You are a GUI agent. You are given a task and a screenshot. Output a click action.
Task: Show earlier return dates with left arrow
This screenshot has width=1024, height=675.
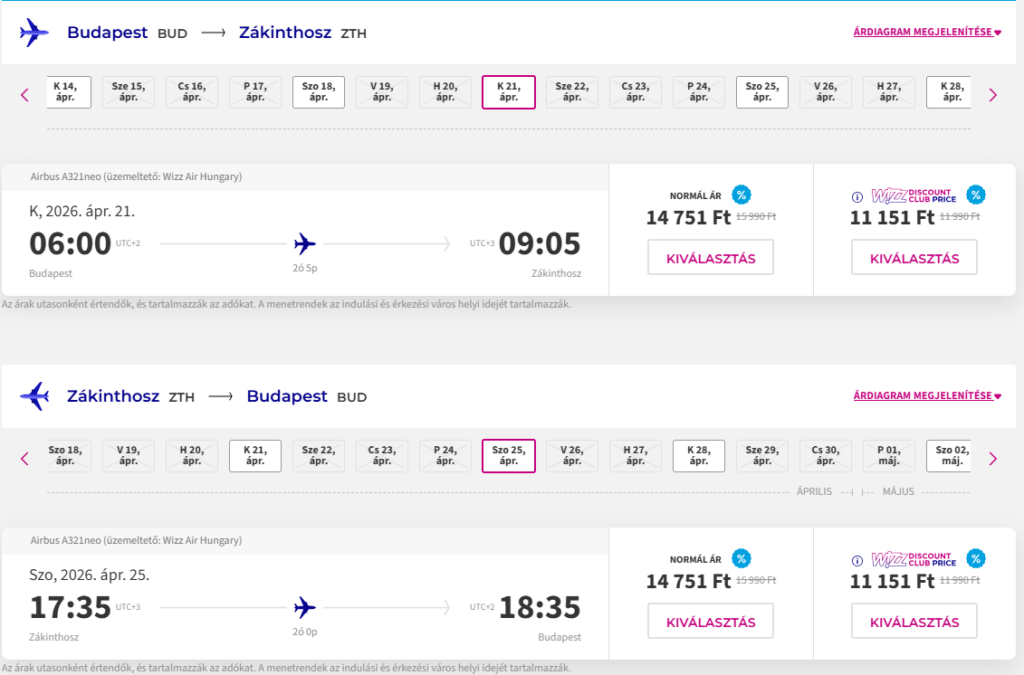click(x=25, y=459)
